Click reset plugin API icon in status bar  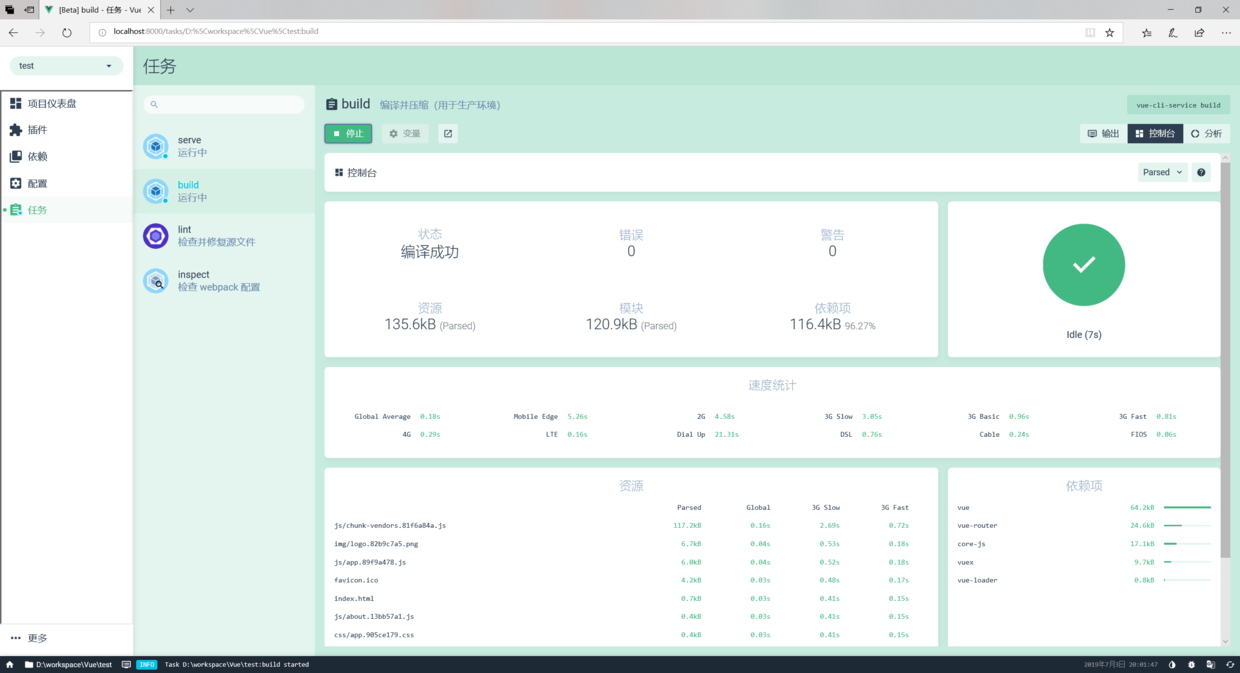[x=1230, y=664]
